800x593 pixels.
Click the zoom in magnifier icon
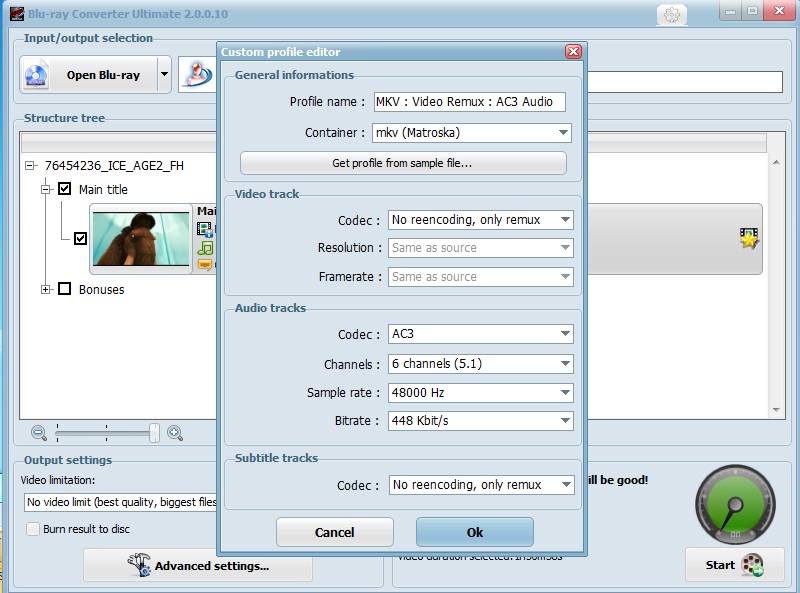[x=175, y=433]
